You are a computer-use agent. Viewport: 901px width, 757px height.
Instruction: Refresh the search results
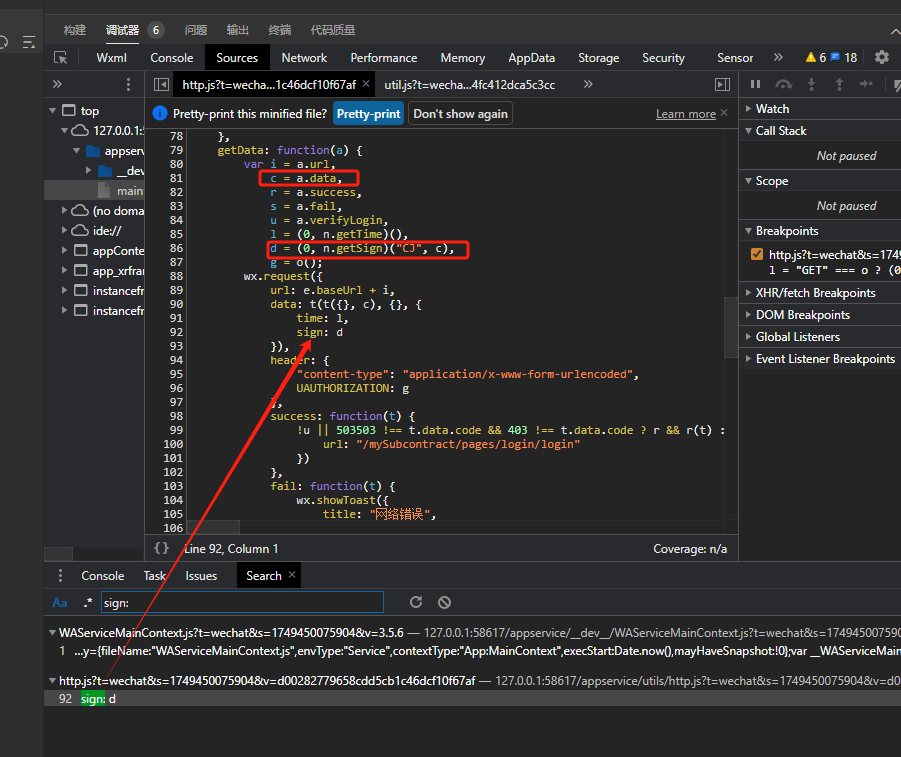416,602
